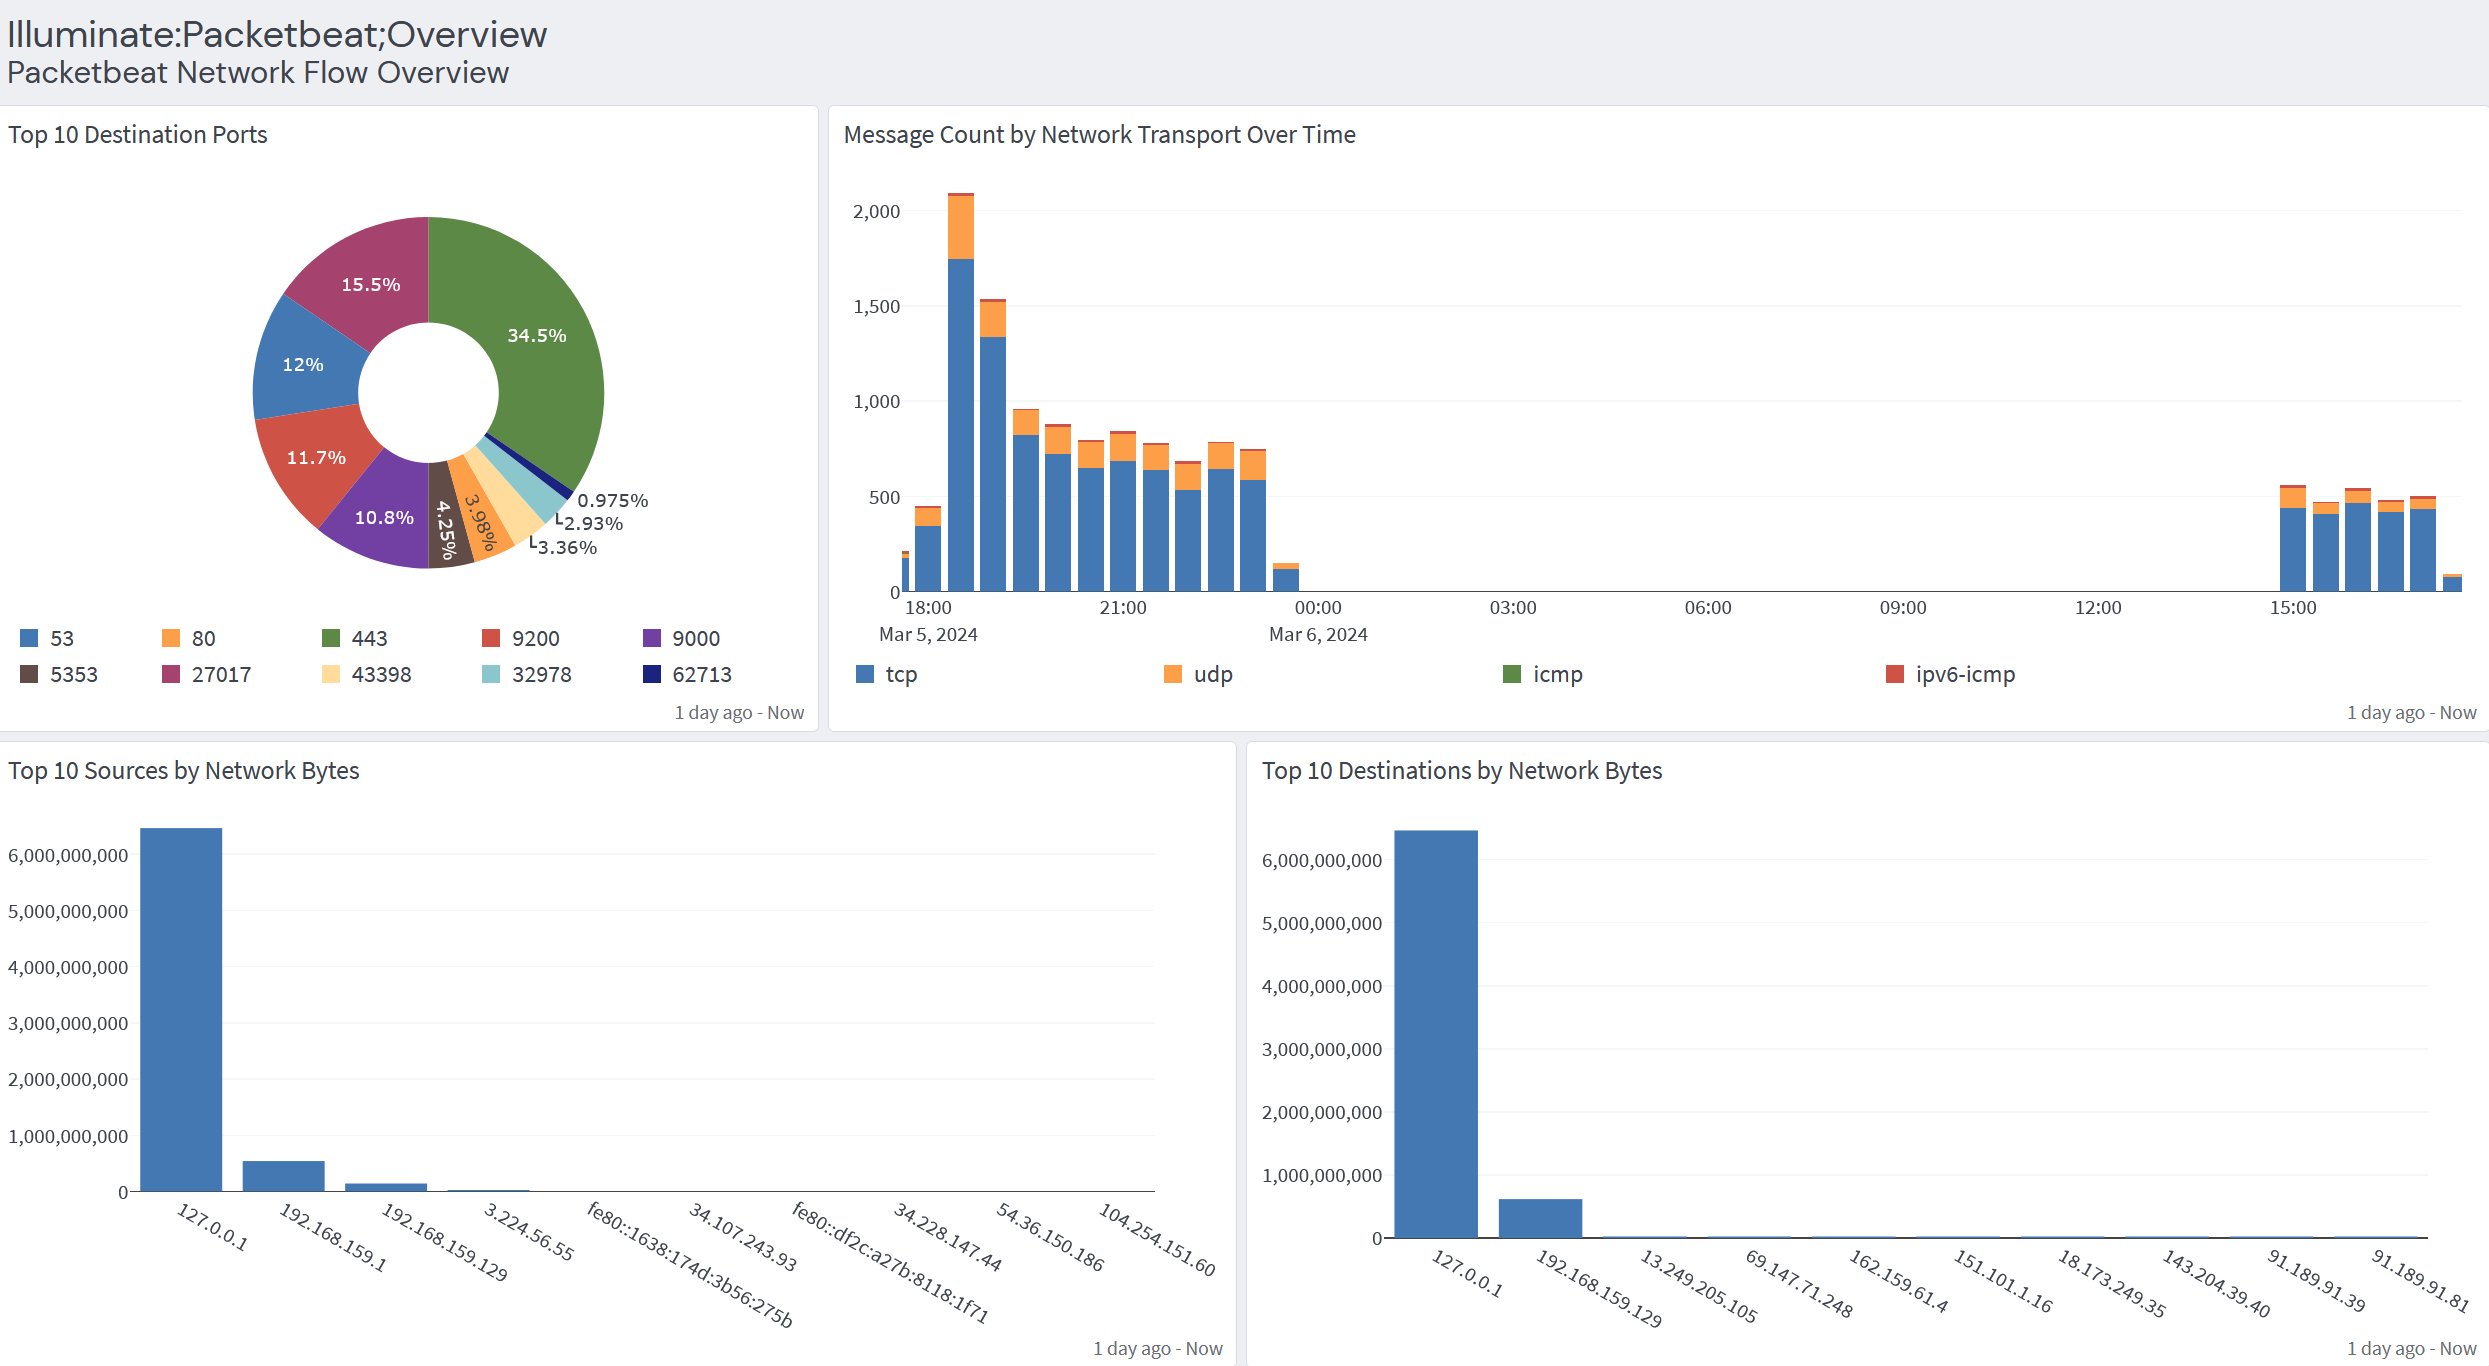Click the Top 10 Destination Ports title
2489x1366 pixels.
138,135
